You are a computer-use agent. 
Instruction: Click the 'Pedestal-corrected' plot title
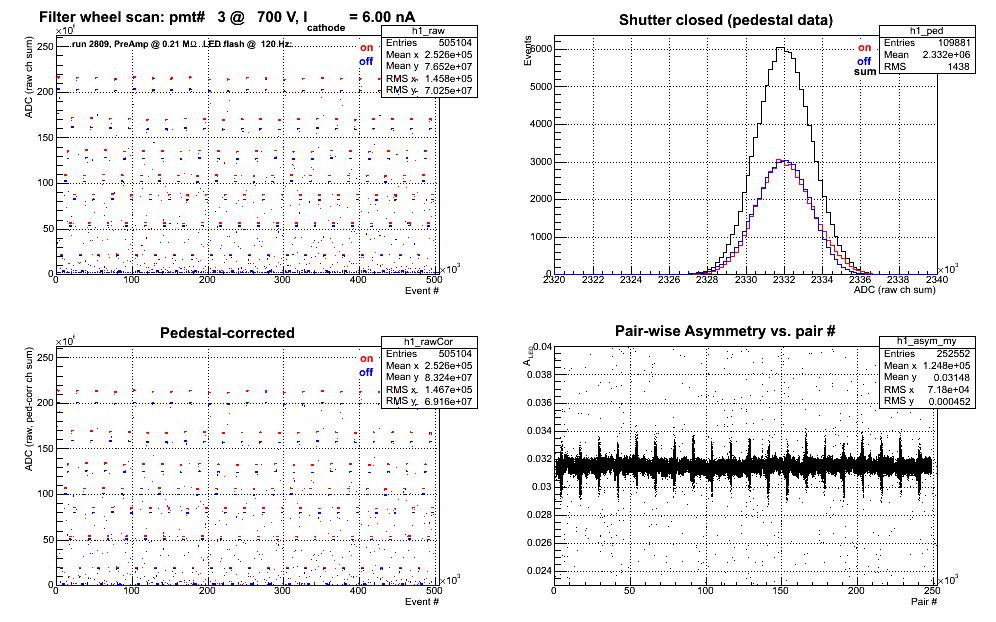click(x=227, y=333)
